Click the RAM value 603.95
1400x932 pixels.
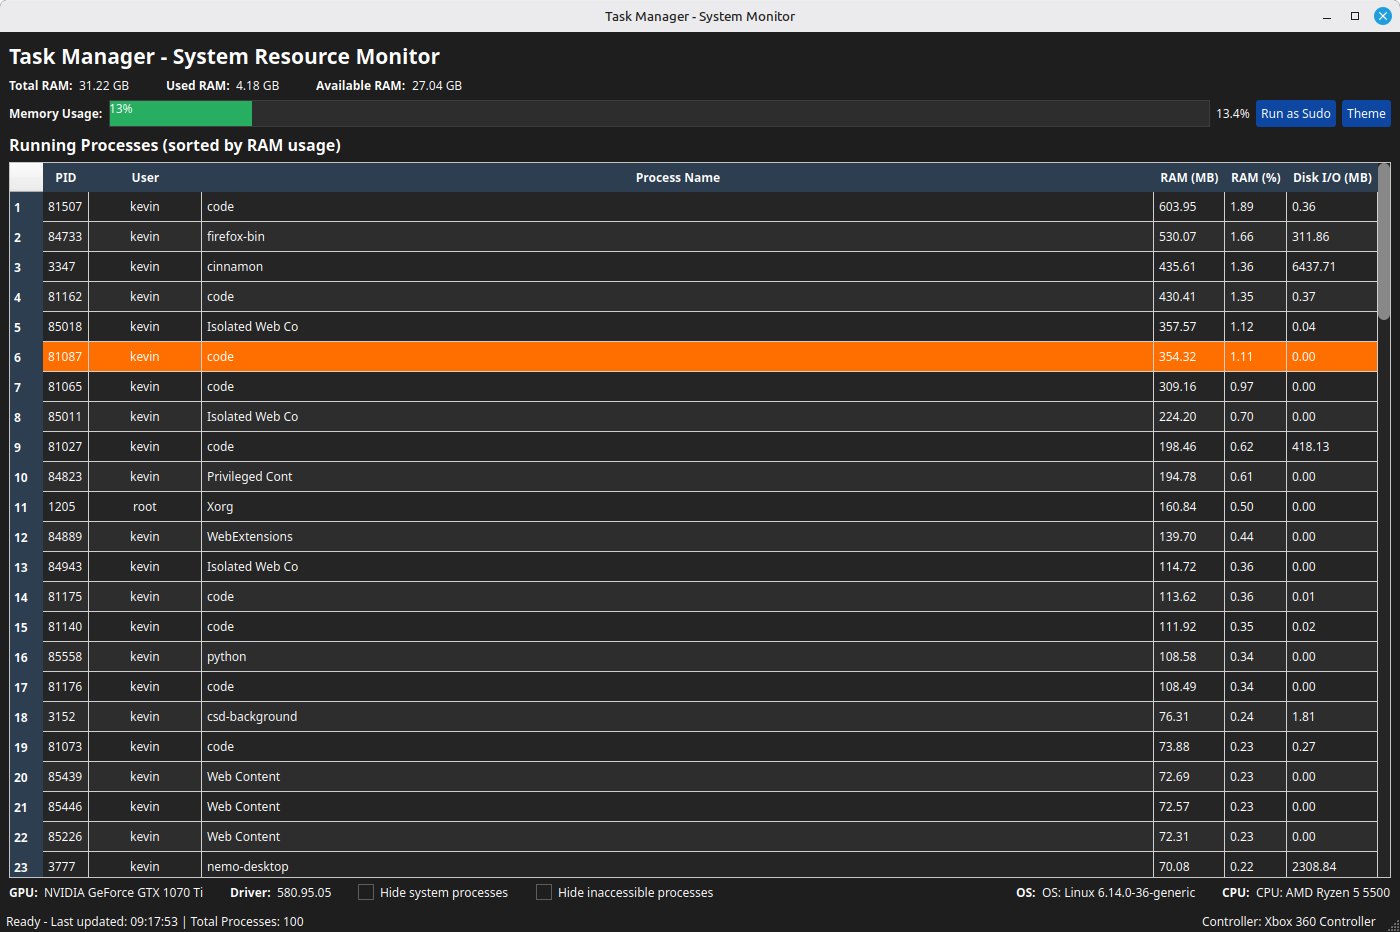(1189, 207)
